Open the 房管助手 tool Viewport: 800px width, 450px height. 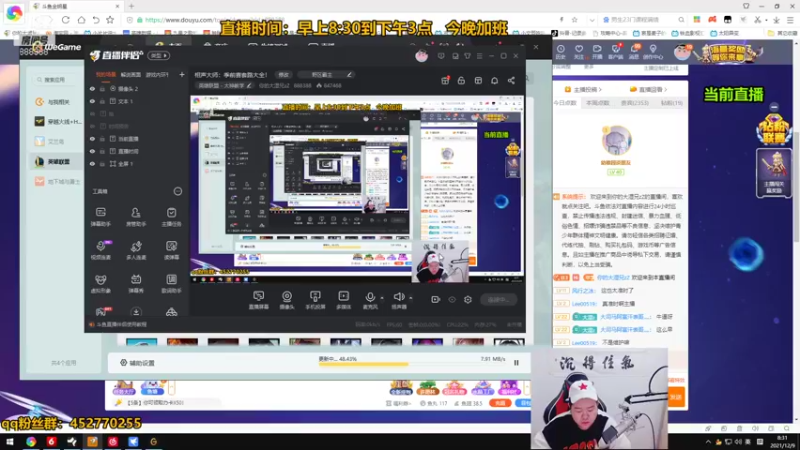coord(136,216)
